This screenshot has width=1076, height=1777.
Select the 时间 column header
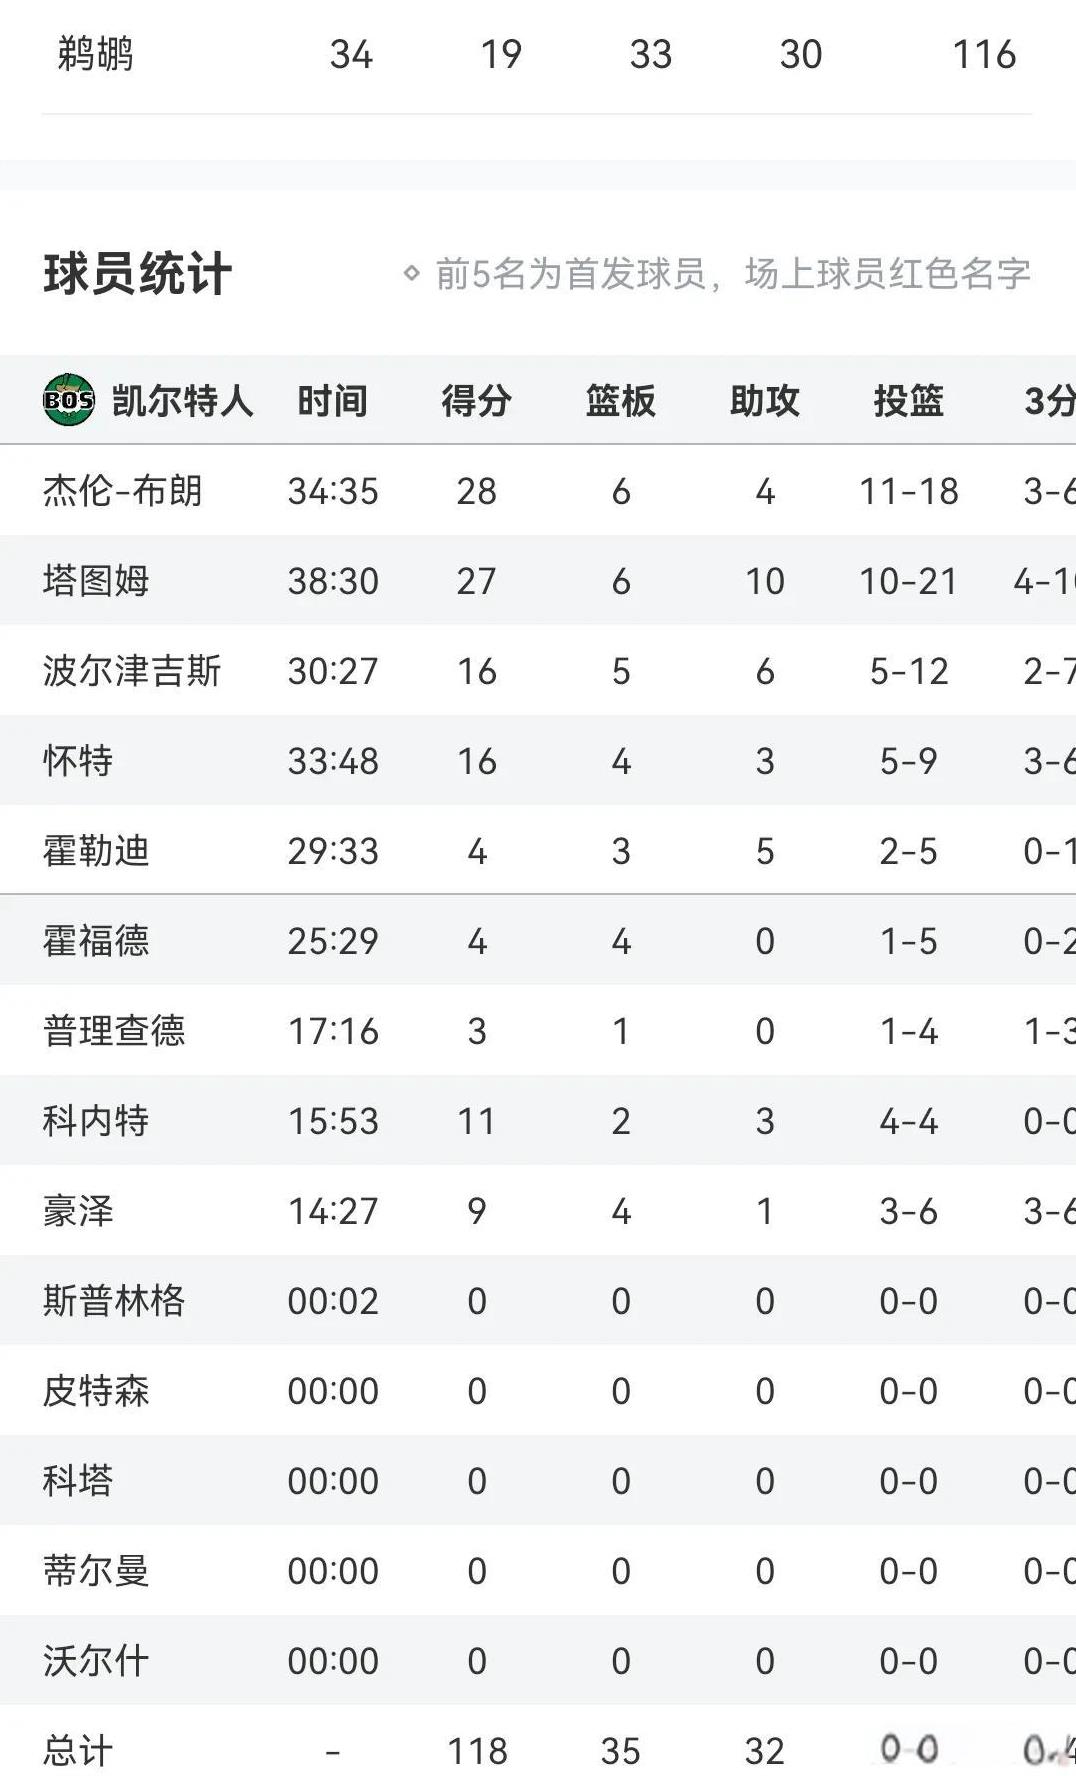(332, 401)
